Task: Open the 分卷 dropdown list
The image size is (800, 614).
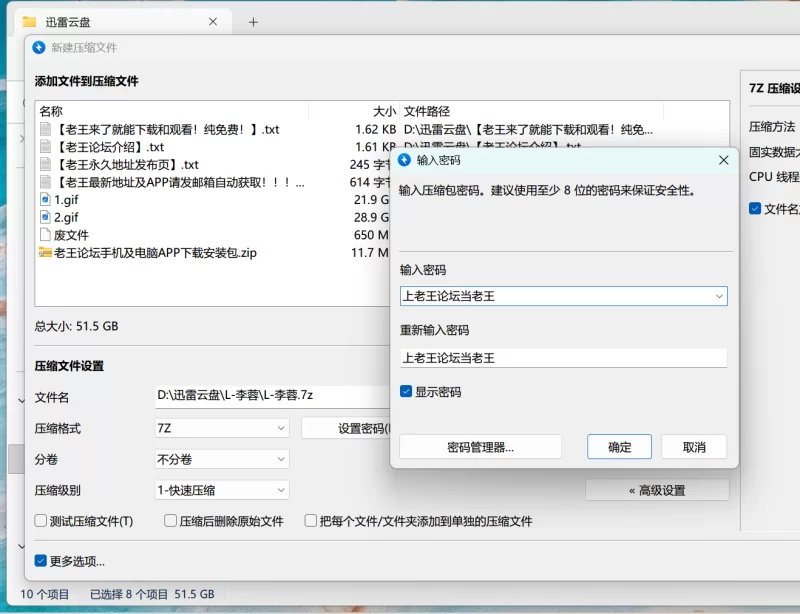Action: click(x=281, y=459)
